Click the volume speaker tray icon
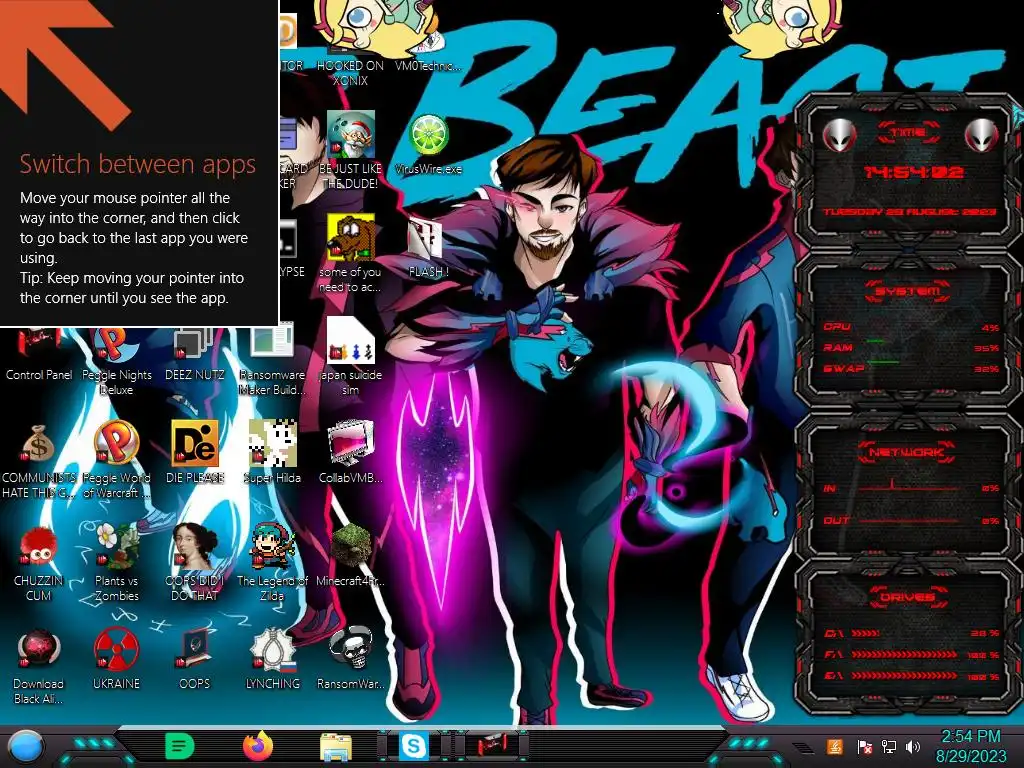 913,746
